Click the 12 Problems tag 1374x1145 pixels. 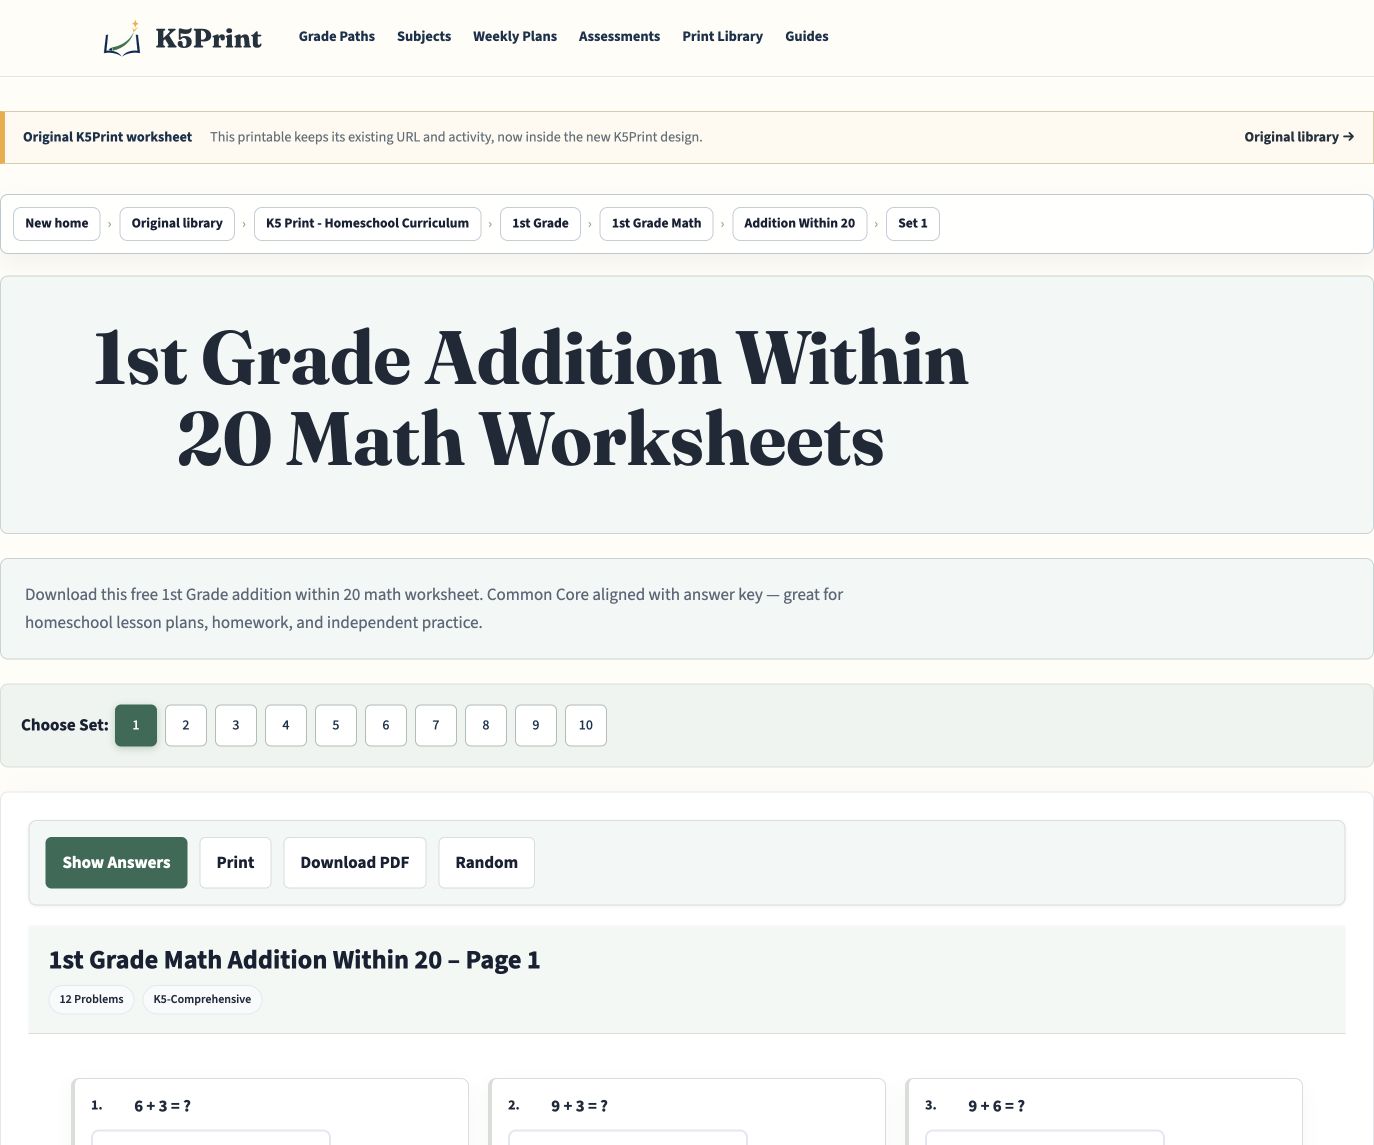click(x=91, y=1000)
